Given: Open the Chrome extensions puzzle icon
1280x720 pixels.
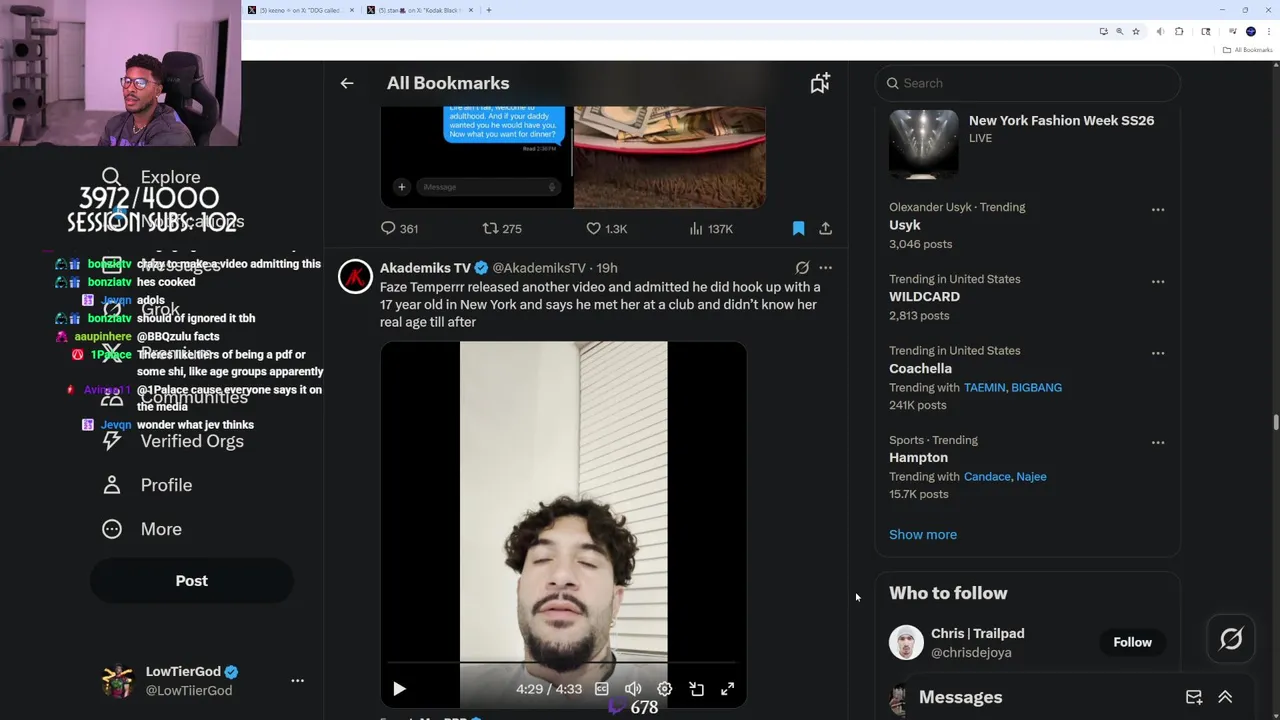Looking at the screenshot, I should coord(1179,31).
